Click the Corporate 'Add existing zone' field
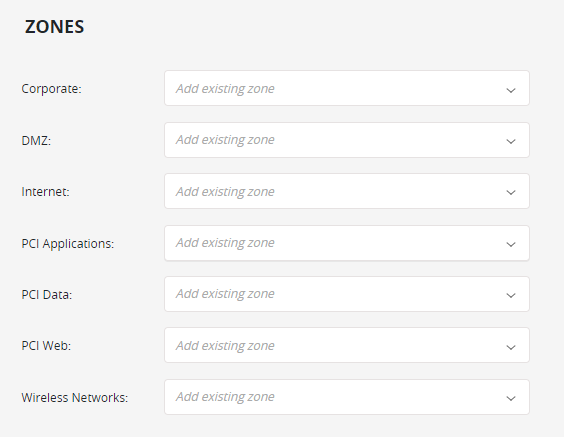Screen dimensions: 564x437 tap(347, 88)
